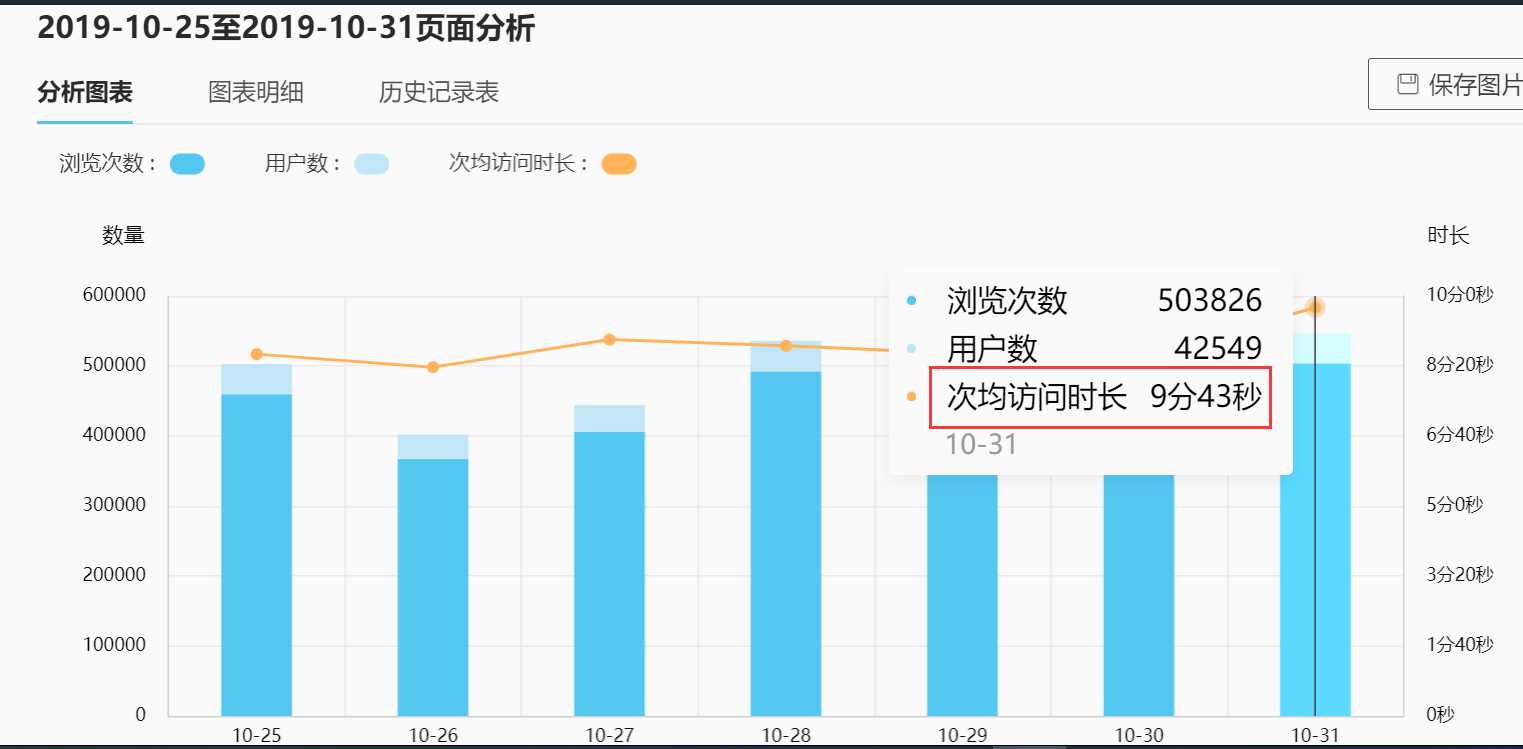Toggle the 次均访问时长 legend swatch
The image size is (1523, 749).
click(x=619, y=164)
